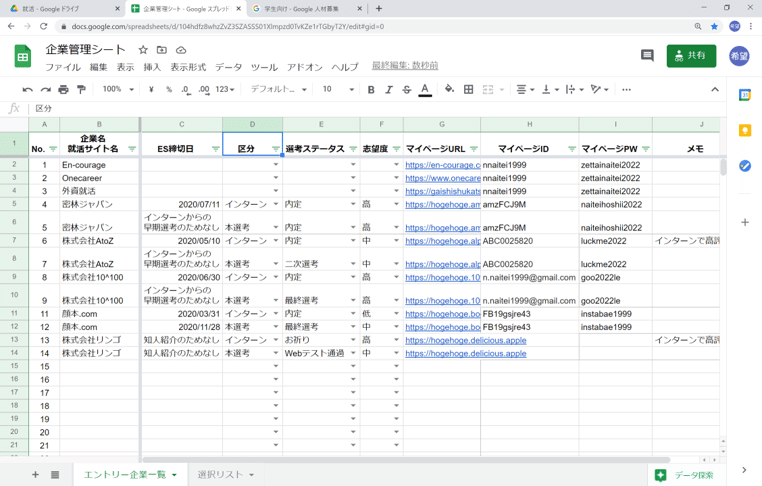Click the 最終編集 last edit link
Viewport: 762px width, 486px height.
click(405, 66)
